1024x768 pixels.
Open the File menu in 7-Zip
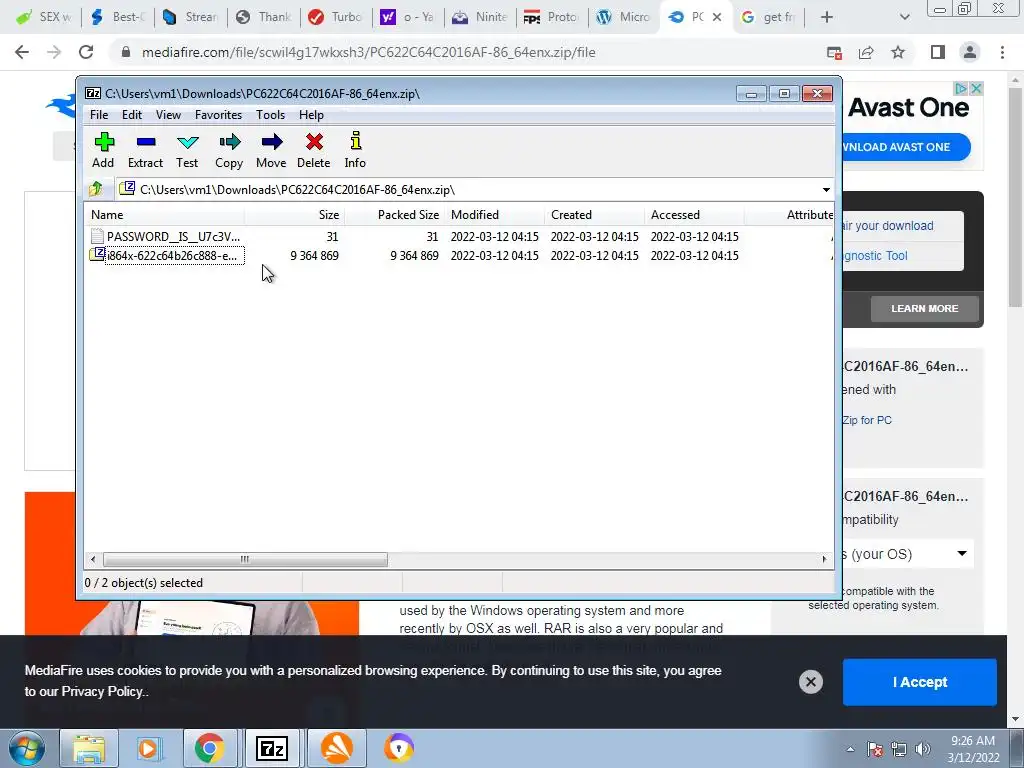coord(99,115)
